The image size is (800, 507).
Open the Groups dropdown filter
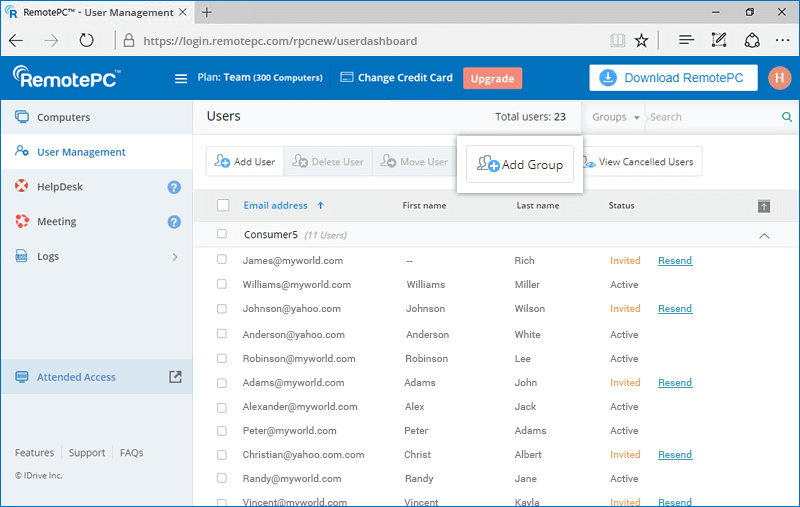(x=615, y=117)
